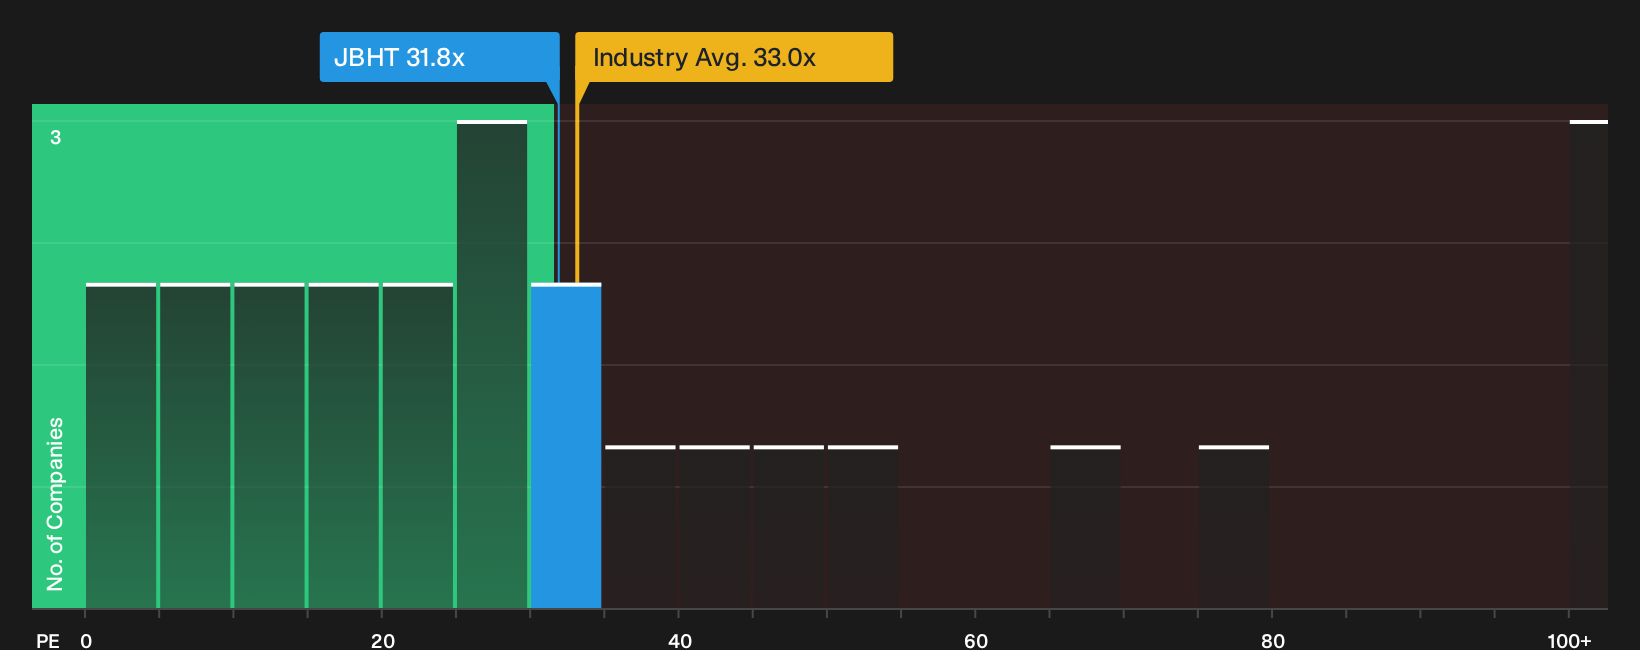Select the highlighted blue JBHT histogram bar
This screenshot has height=650, width=1640.
point(566,446)
